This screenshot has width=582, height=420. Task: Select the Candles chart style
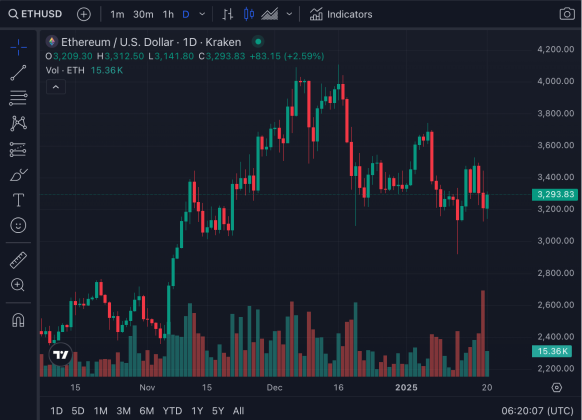(249, 14)
